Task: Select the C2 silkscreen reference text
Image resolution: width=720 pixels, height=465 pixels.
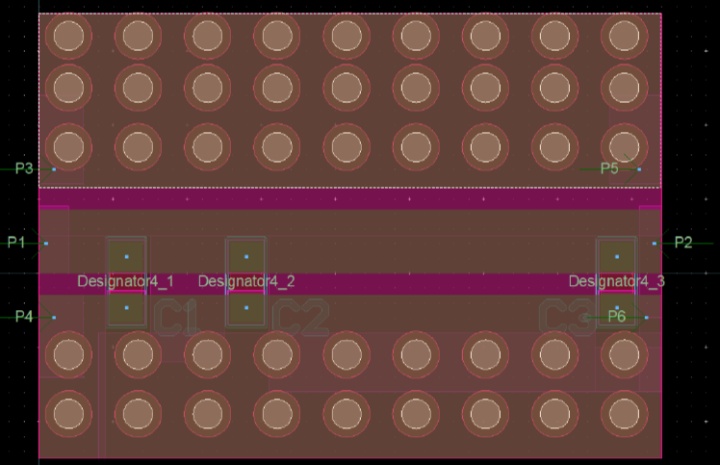Action: (x=301, y=317)
